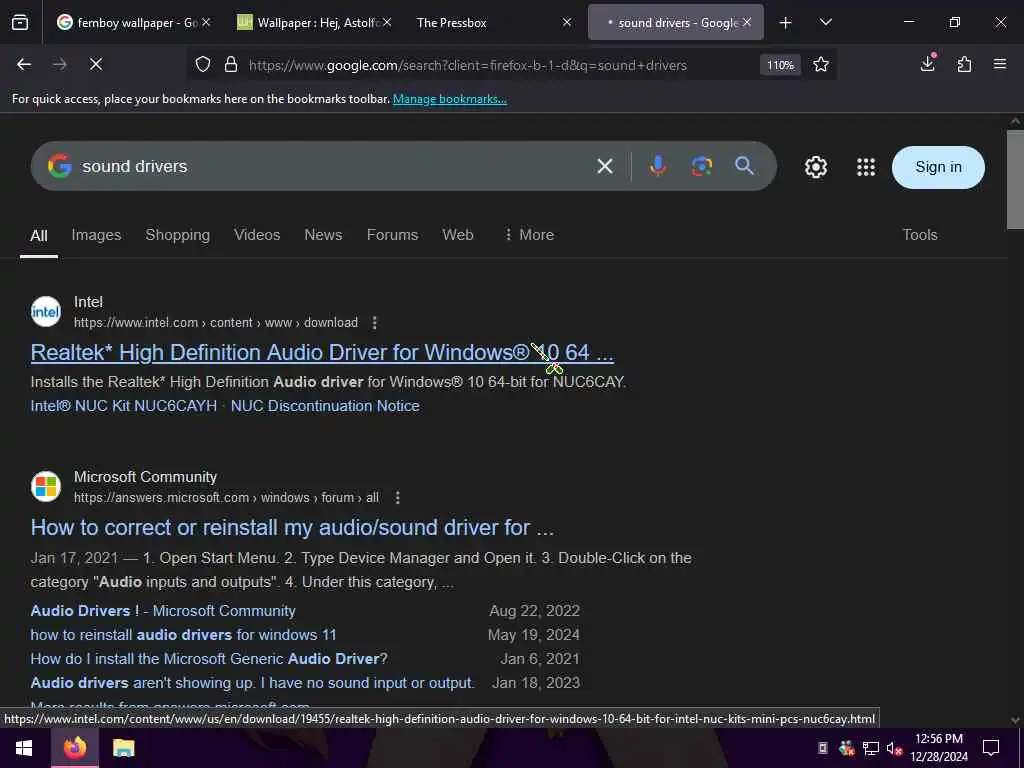The height and width of the screenshot is (768, 1024).
Task: Bookmark this page with the star icon
Action: click(x=821, y=64)
